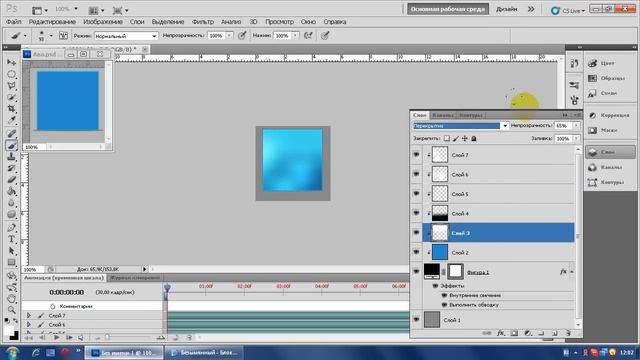Toggle visibility of Фигура 1 layer
Screen dimensions: 640x360
(x=416, y=271)
